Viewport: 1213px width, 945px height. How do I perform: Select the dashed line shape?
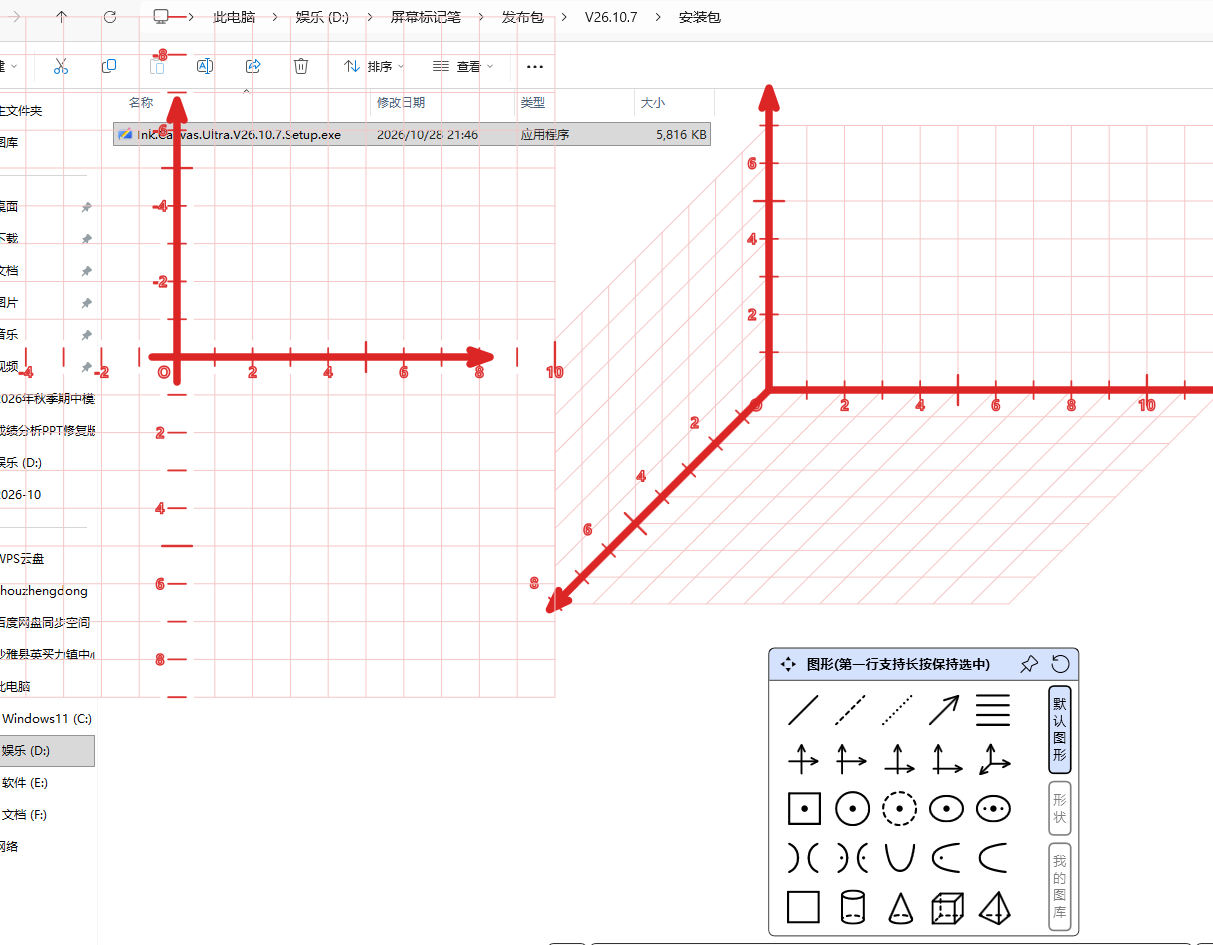click(x=851, y=710)
